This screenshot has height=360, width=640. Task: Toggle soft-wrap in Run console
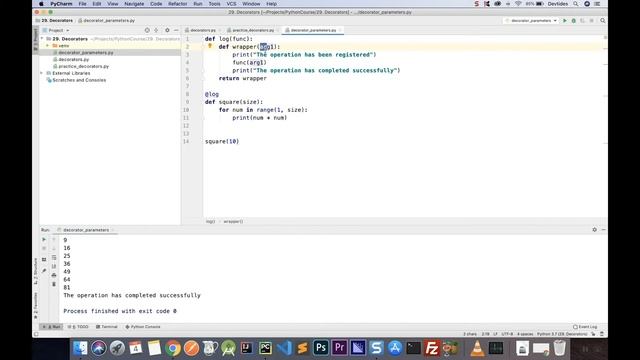[x=54, y=258]
